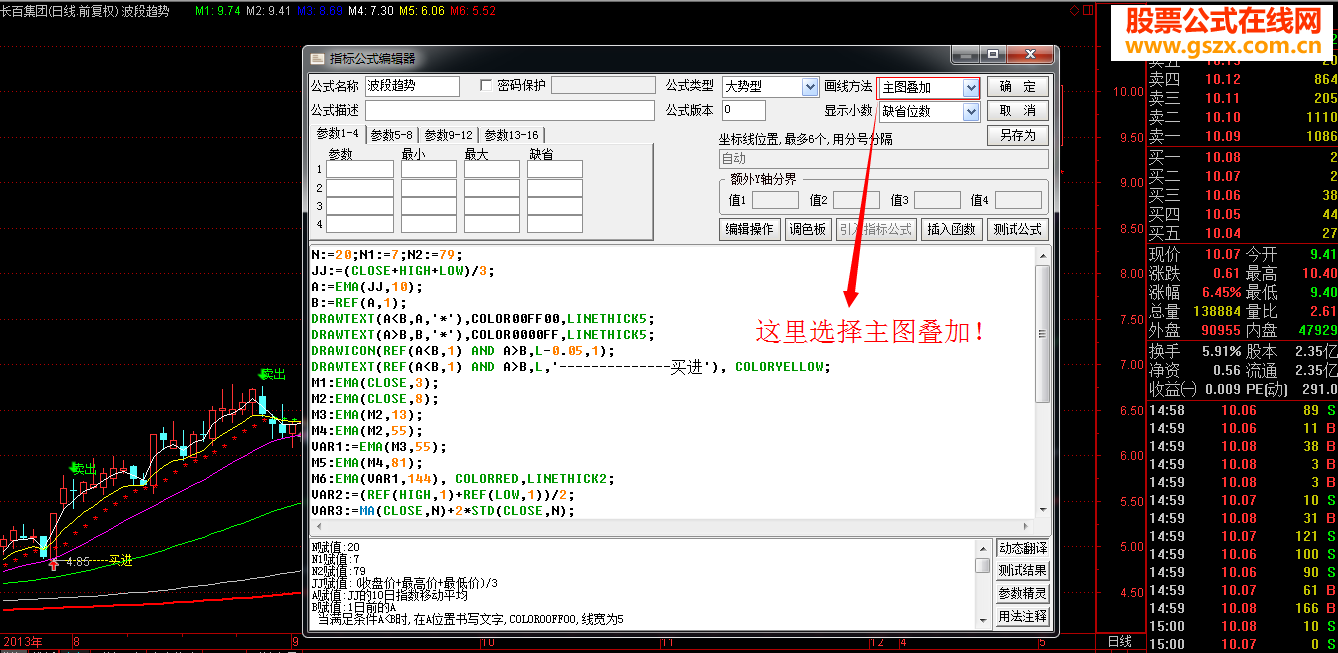Image resolution: width=1338 pixels, height=653 pixels.
Task: Open the 显示小数 dropdown showing 缺省位数
Action: click(970, 111)
